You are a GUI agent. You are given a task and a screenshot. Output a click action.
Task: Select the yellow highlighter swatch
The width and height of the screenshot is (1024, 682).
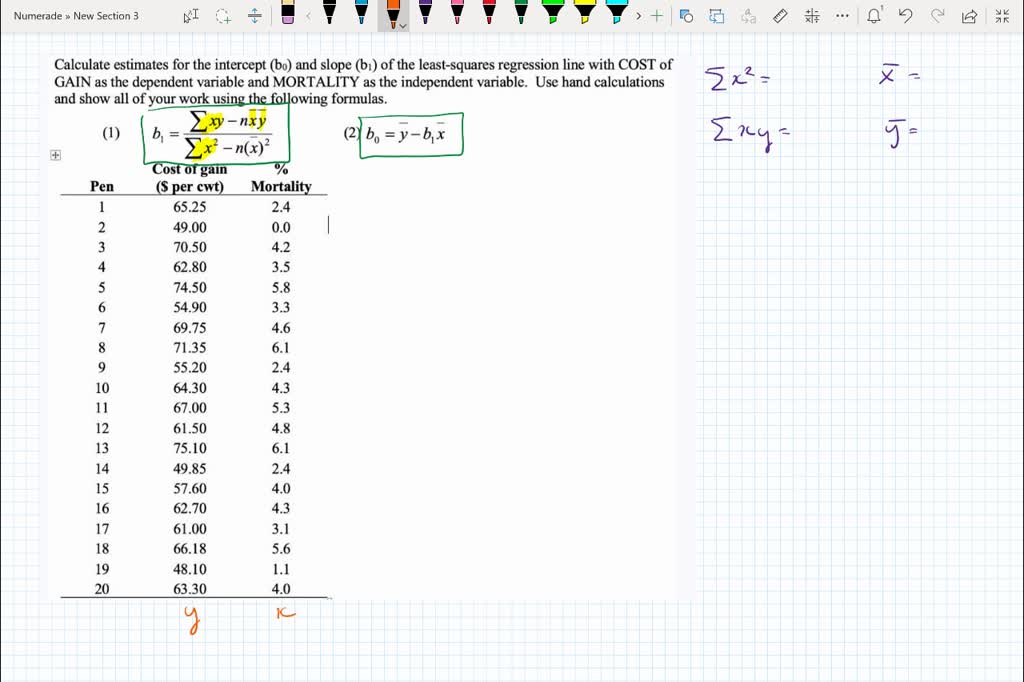click(x=584, y=15)
